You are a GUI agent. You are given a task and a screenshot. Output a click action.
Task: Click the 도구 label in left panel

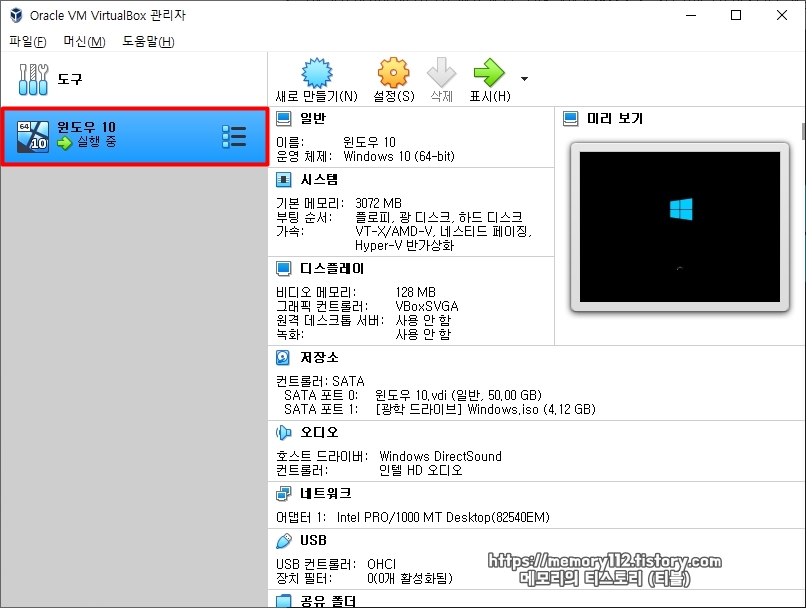69,79
